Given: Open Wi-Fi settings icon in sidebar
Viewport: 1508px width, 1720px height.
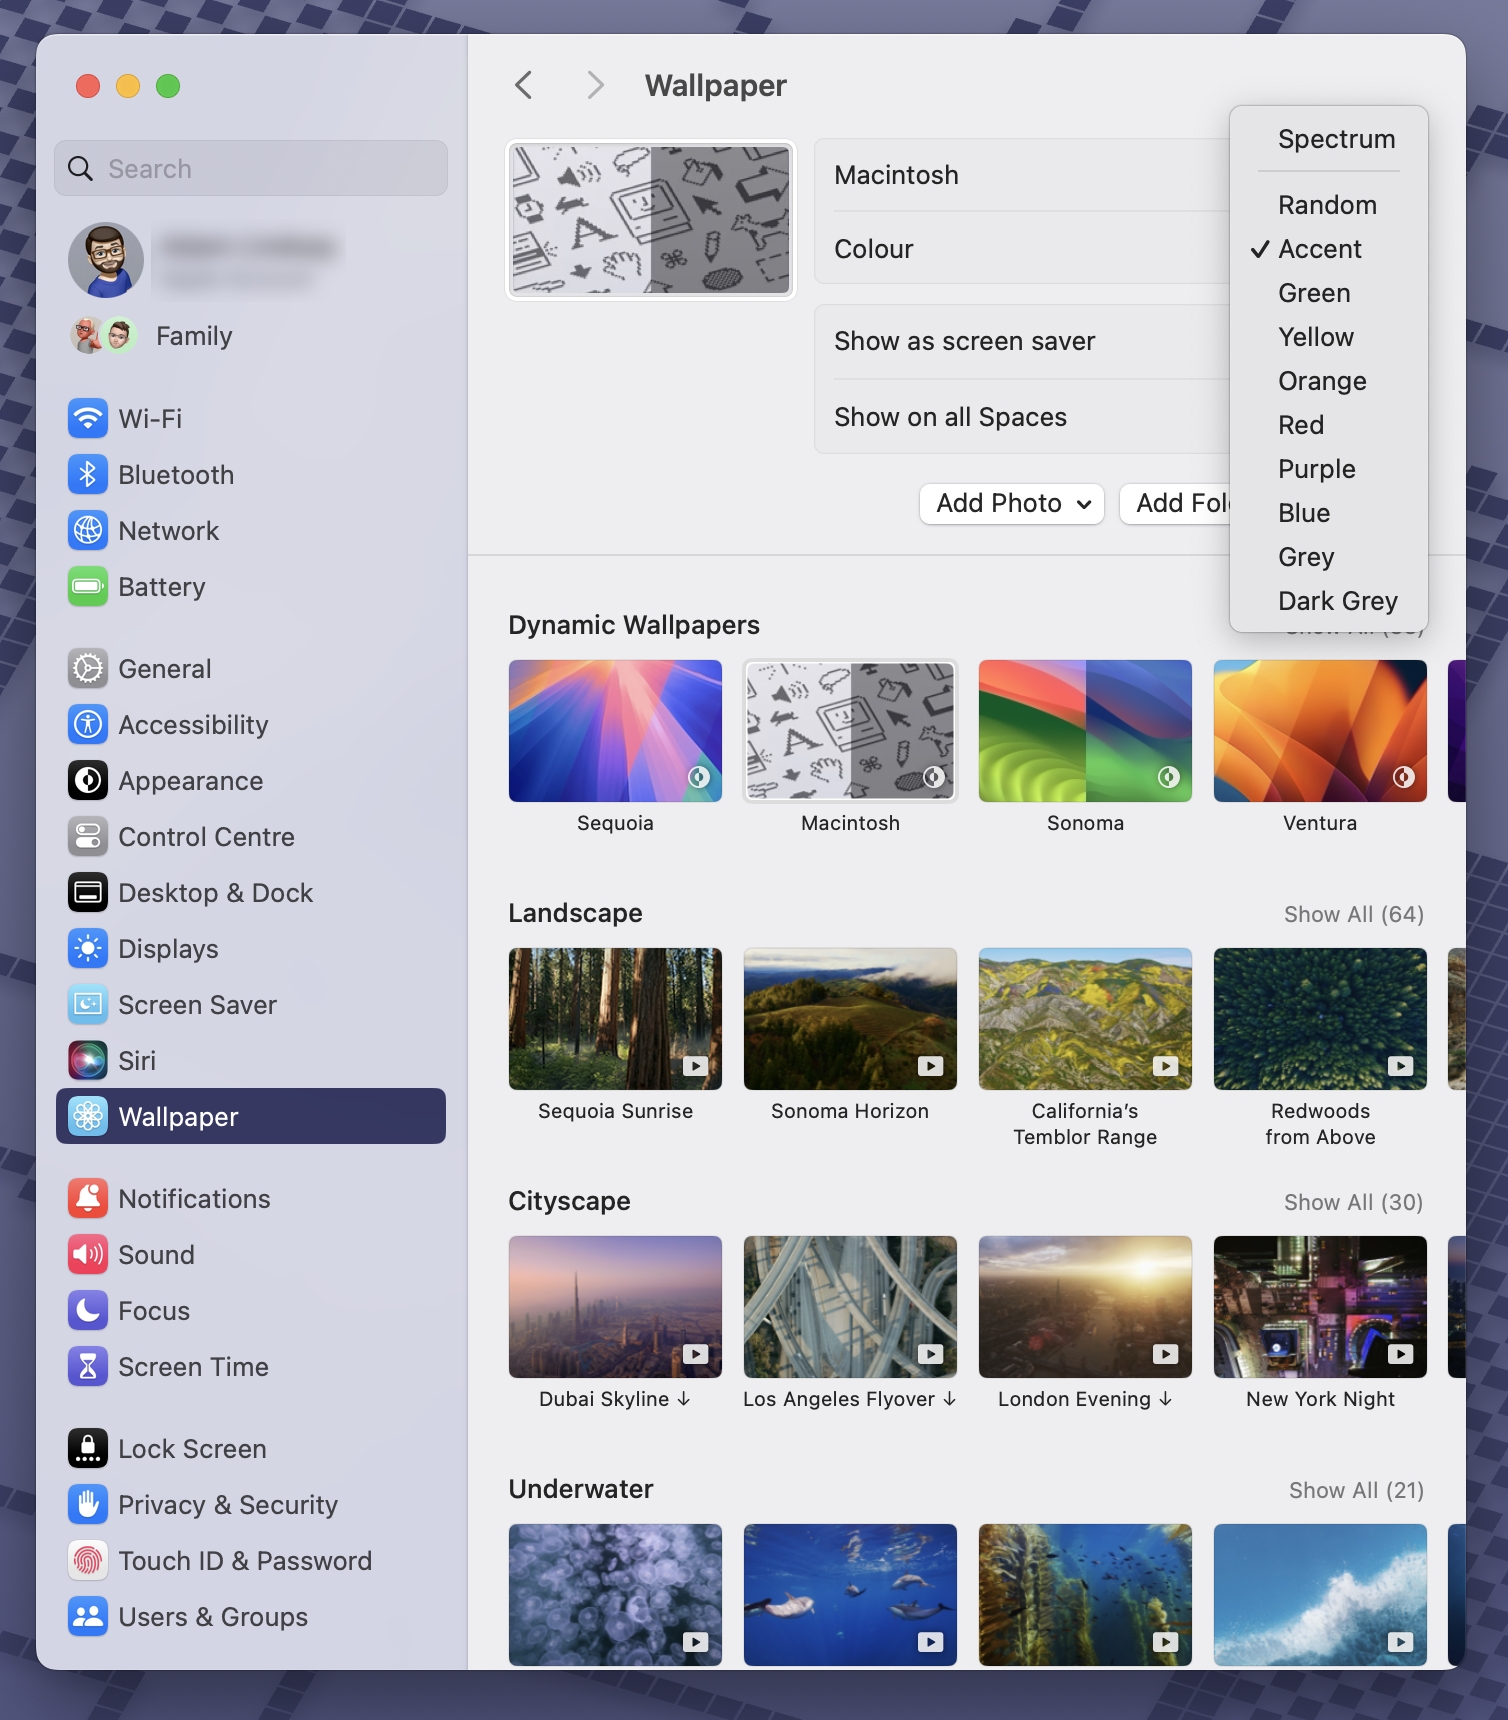Looking at the screenshot, I should point(88,418).
